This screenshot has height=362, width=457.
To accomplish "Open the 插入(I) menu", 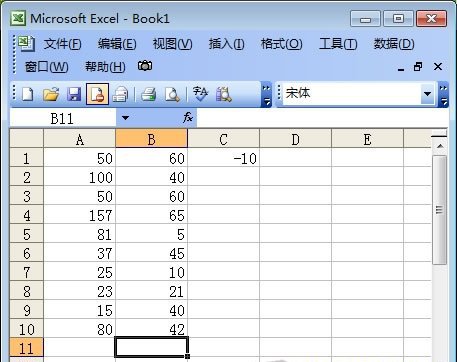I will [x=226, y=44].
